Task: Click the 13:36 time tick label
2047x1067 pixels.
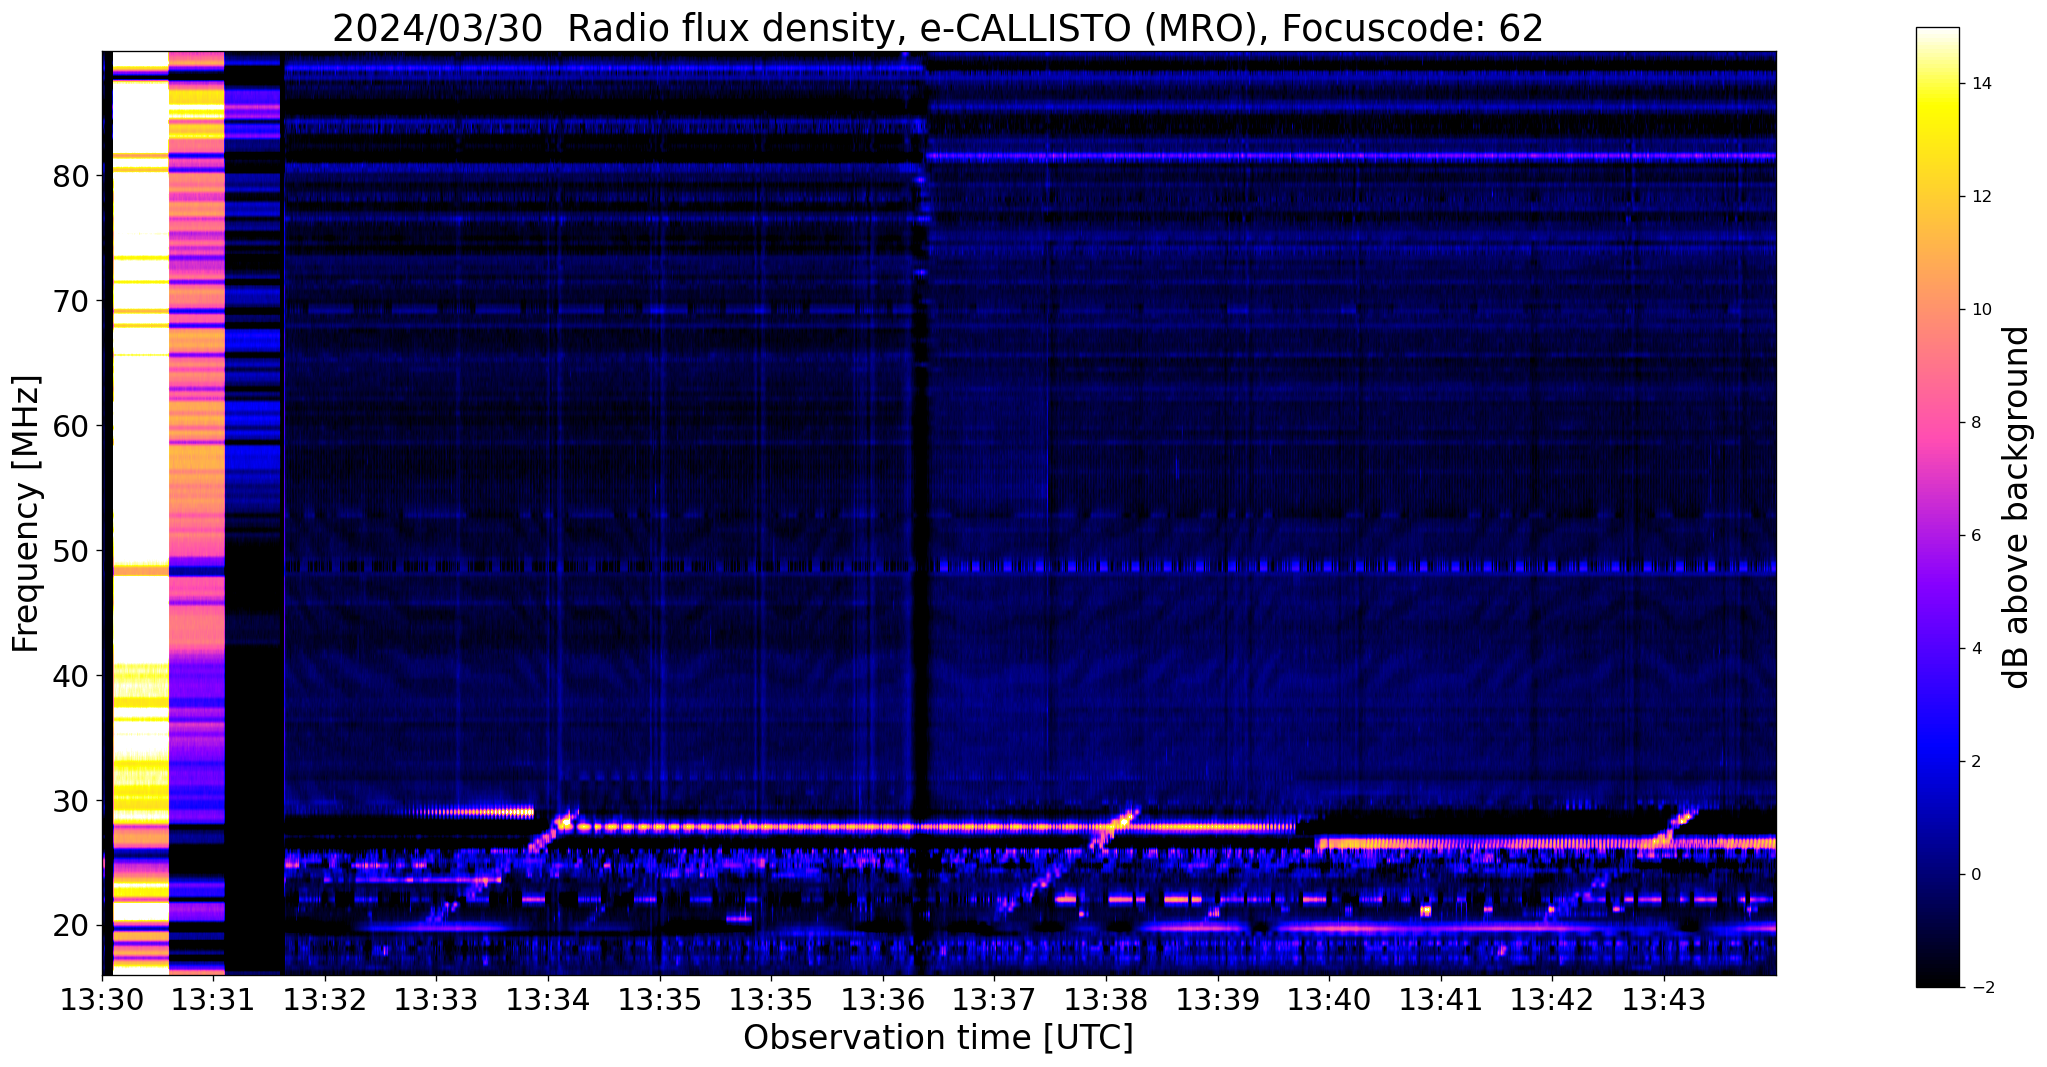Action: tap(883, 999)
